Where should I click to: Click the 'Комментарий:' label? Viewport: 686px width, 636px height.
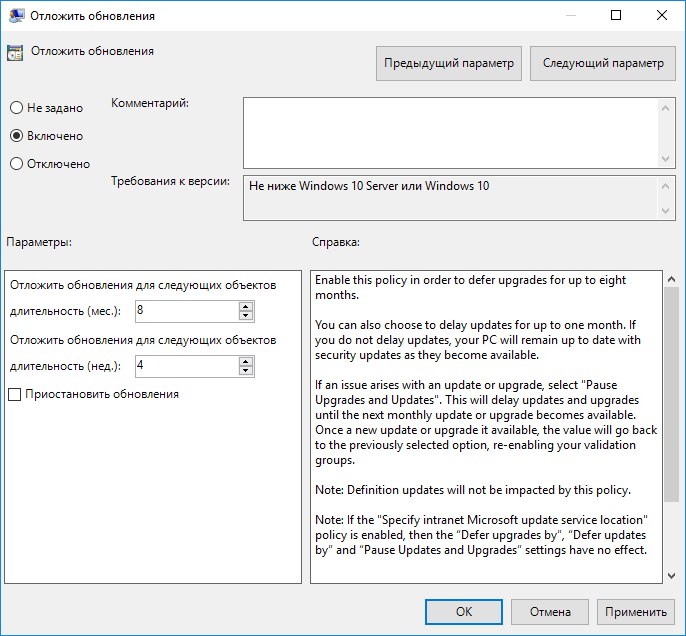150,103
